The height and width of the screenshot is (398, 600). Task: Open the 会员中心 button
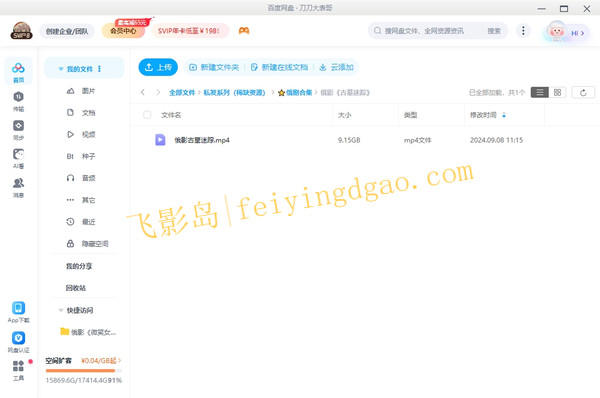[x=123, y=31]
